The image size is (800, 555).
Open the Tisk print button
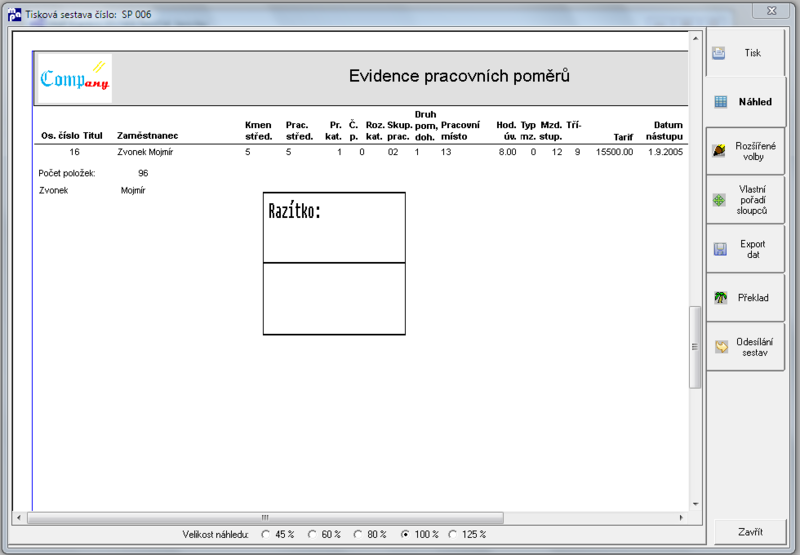click(745, 53)
